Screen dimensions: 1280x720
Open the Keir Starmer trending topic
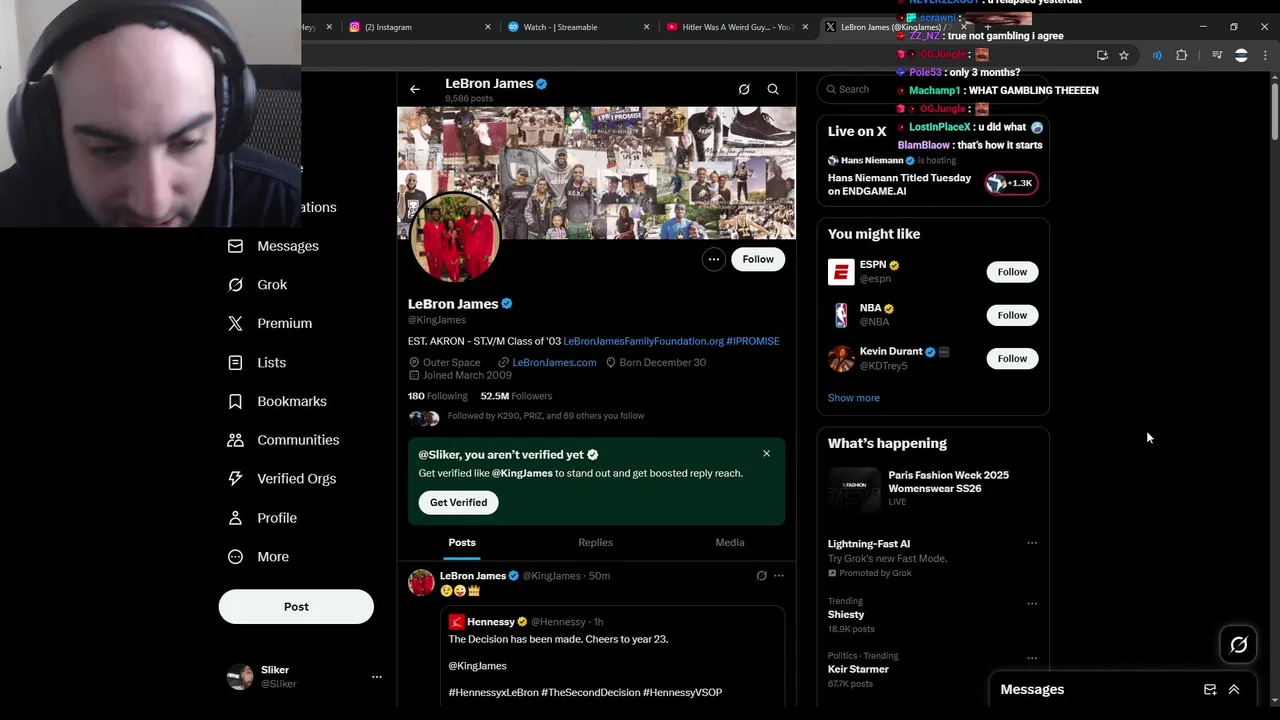(858, 669)
